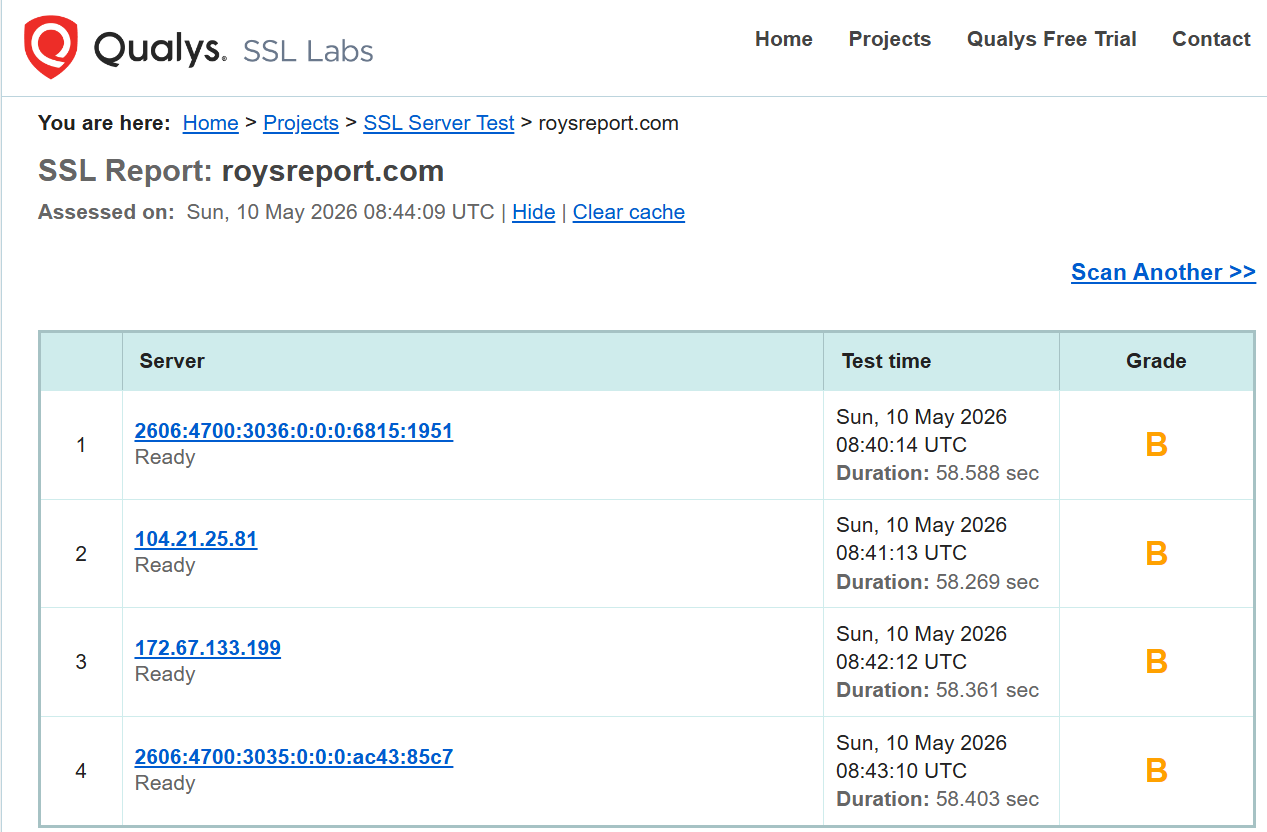
Task: Click the Duration 58.361 sec text
Action: coord(938,690)
